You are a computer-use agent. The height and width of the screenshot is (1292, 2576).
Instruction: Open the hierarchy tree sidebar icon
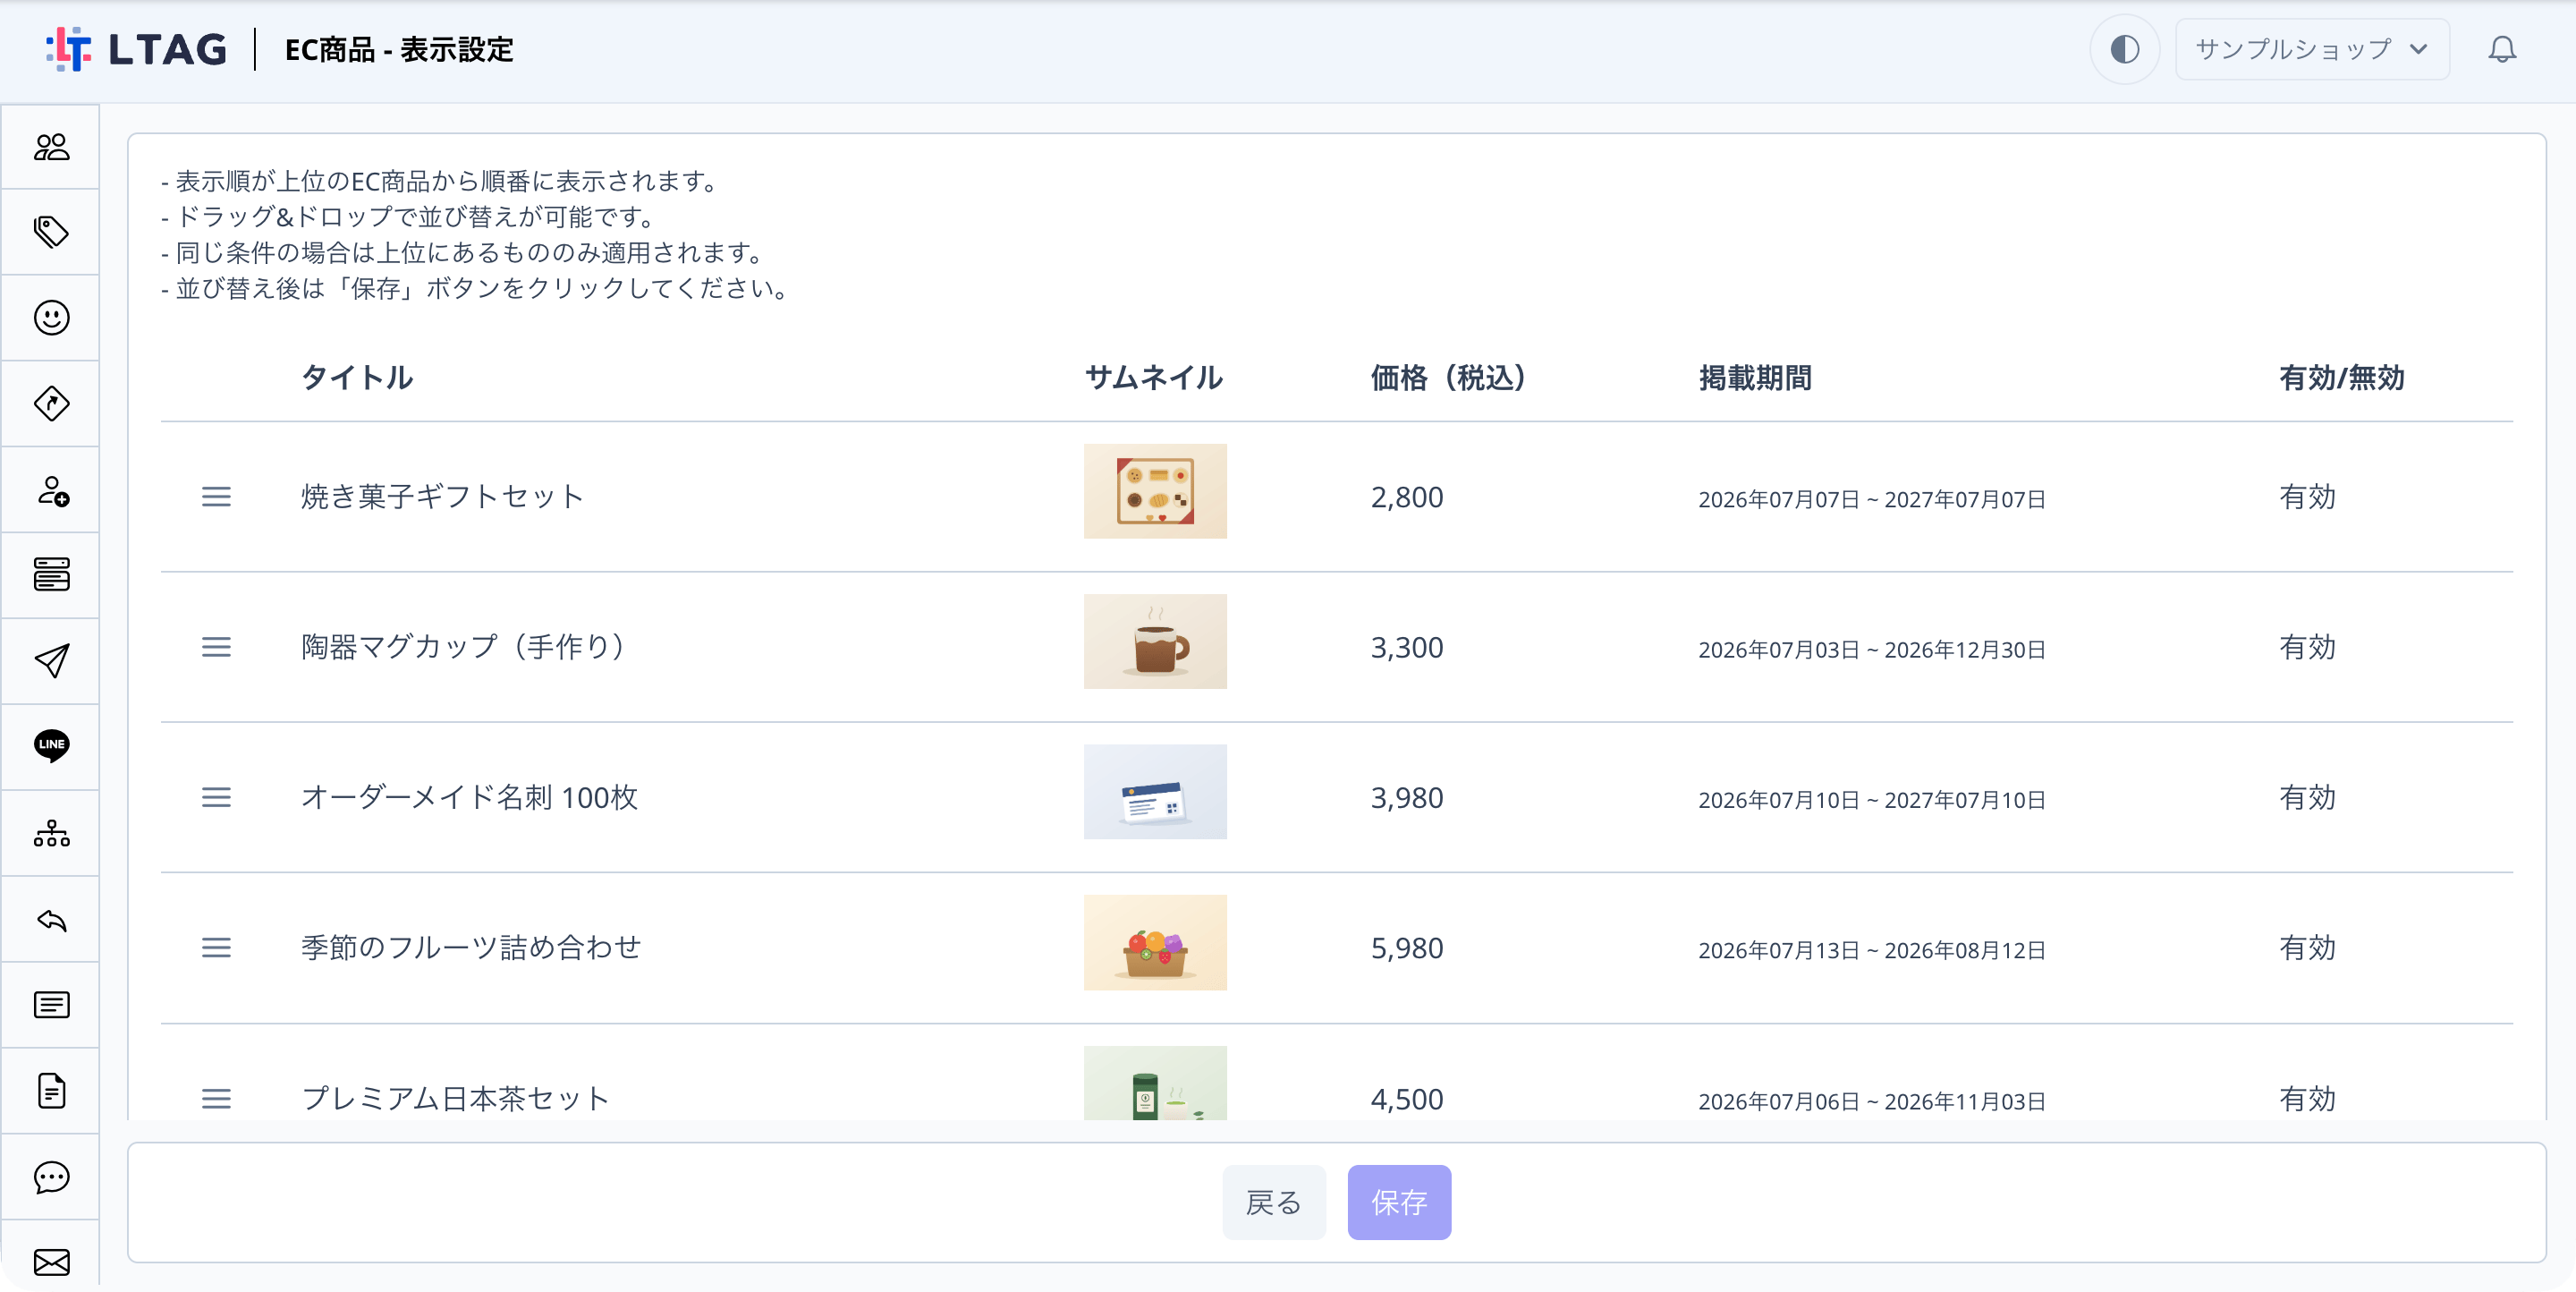pyautogui.click(x=51, y=833)
